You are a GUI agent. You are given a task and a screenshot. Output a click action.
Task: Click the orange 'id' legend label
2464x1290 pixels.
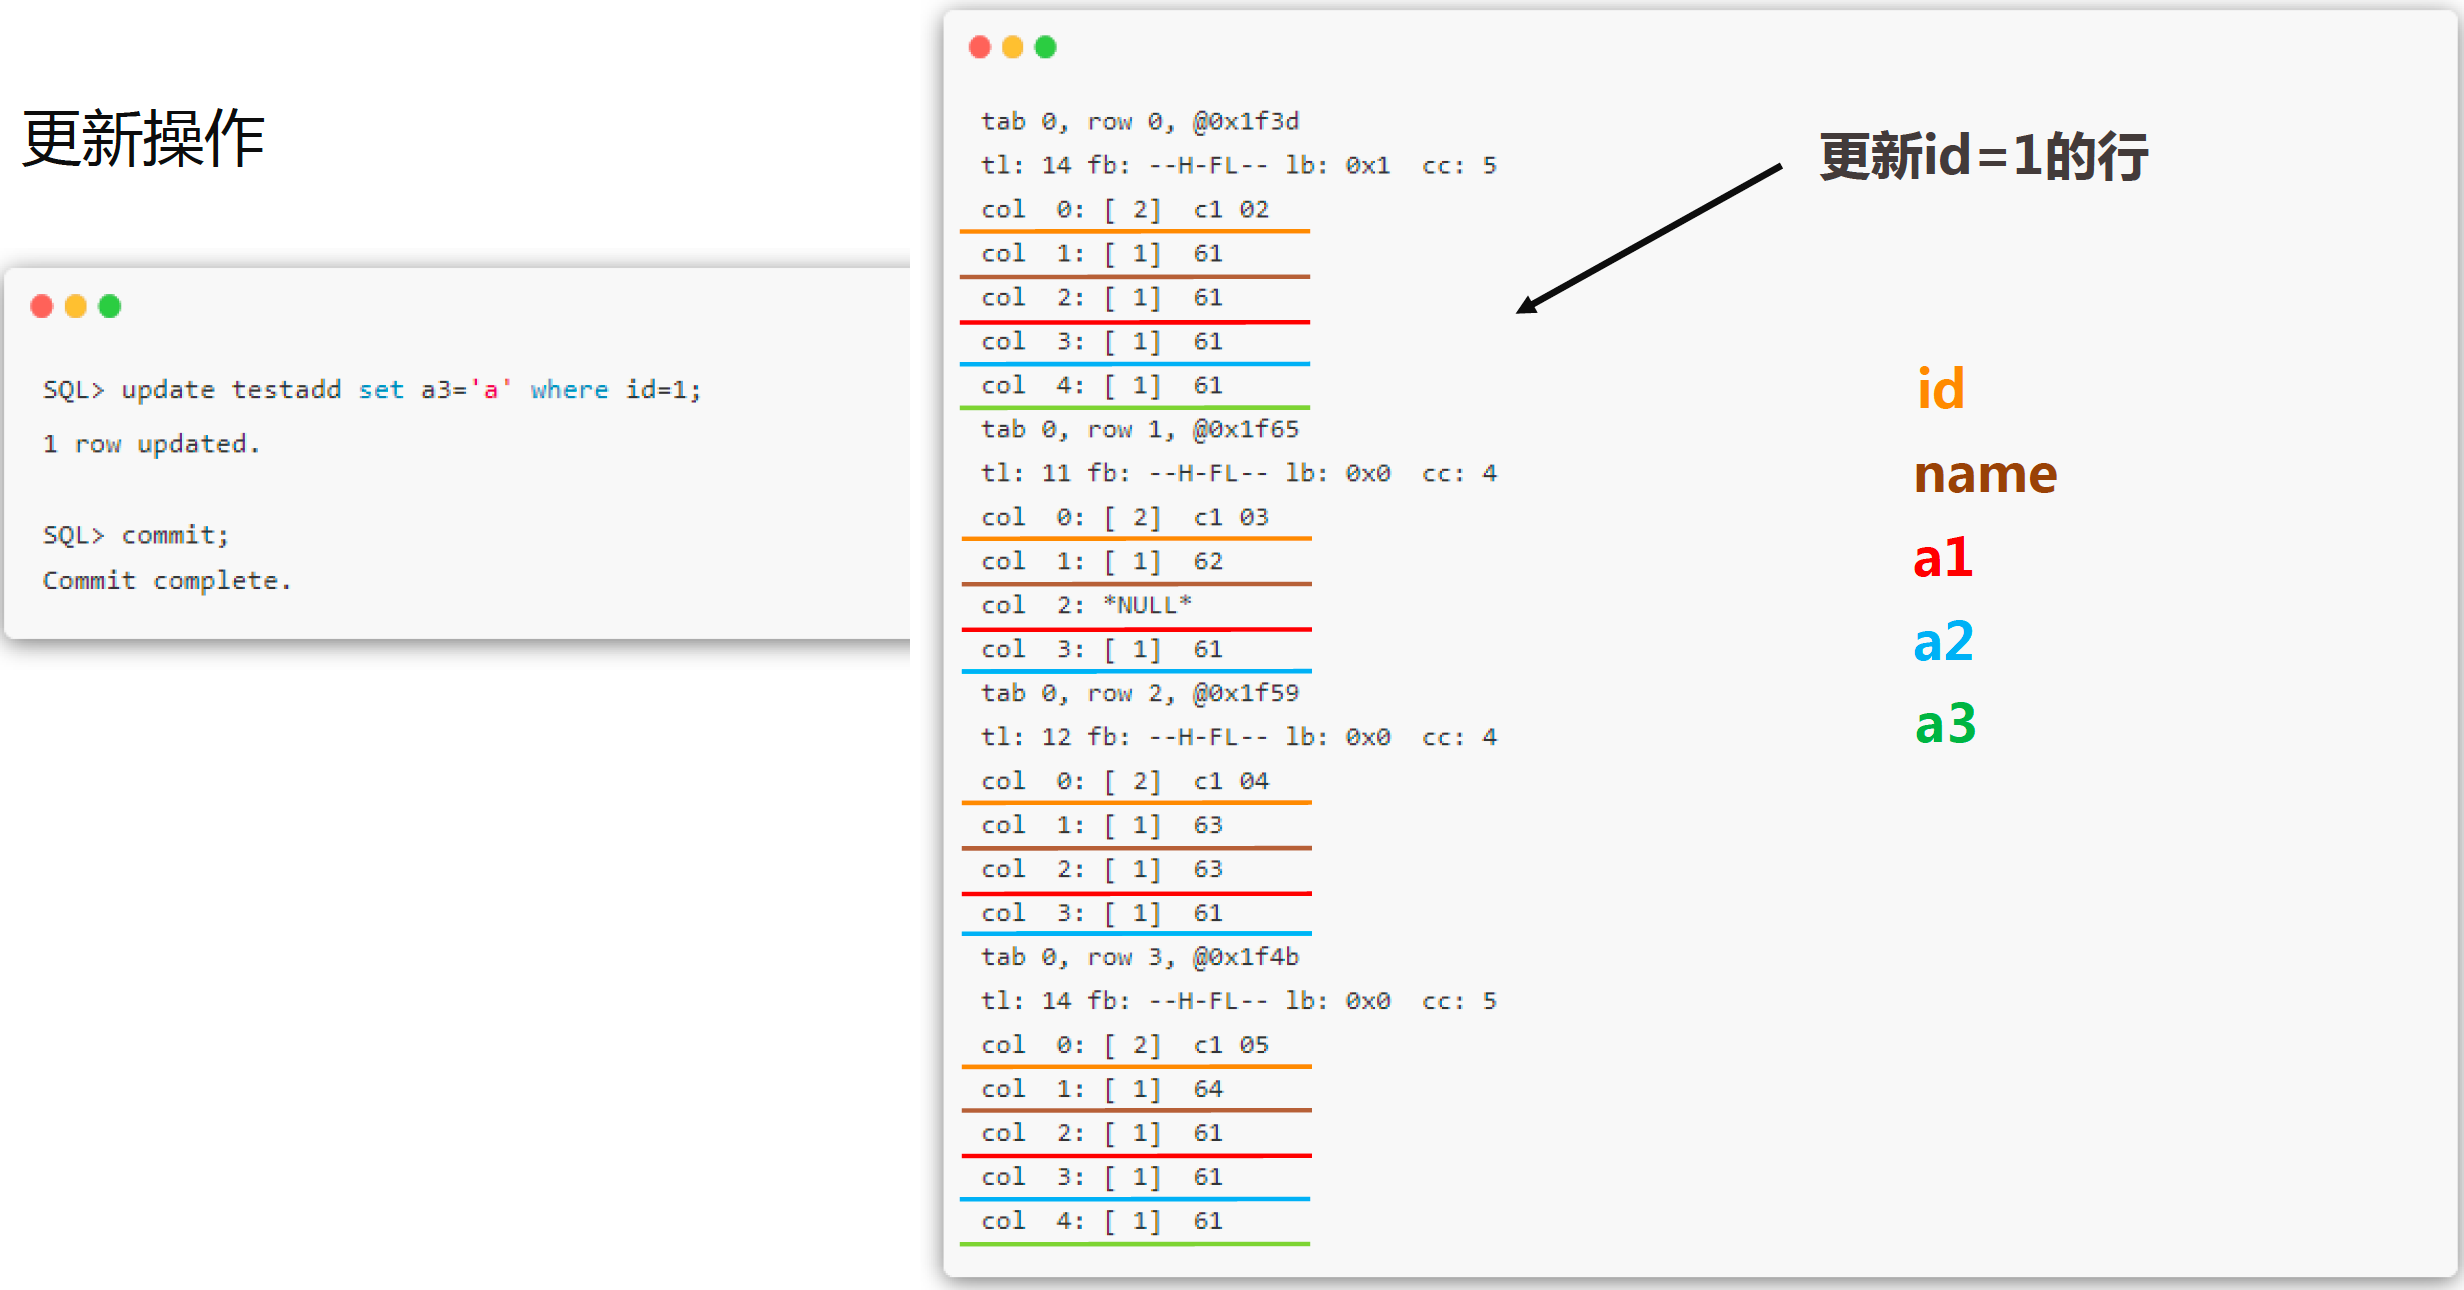tap(1941, 388)
